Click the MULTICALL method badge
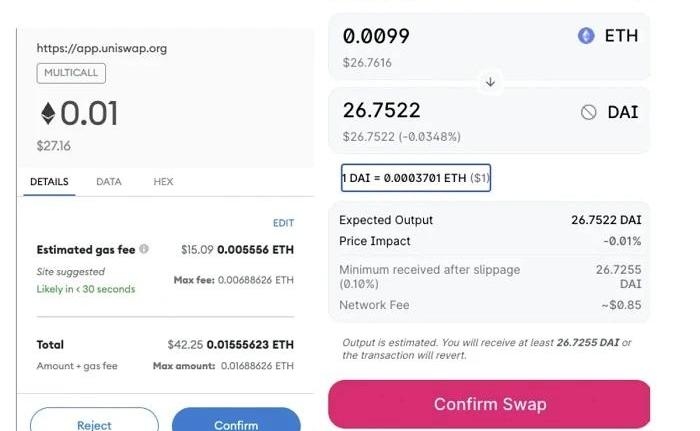This screenshot has width=700, height=431. coord(71,73)
